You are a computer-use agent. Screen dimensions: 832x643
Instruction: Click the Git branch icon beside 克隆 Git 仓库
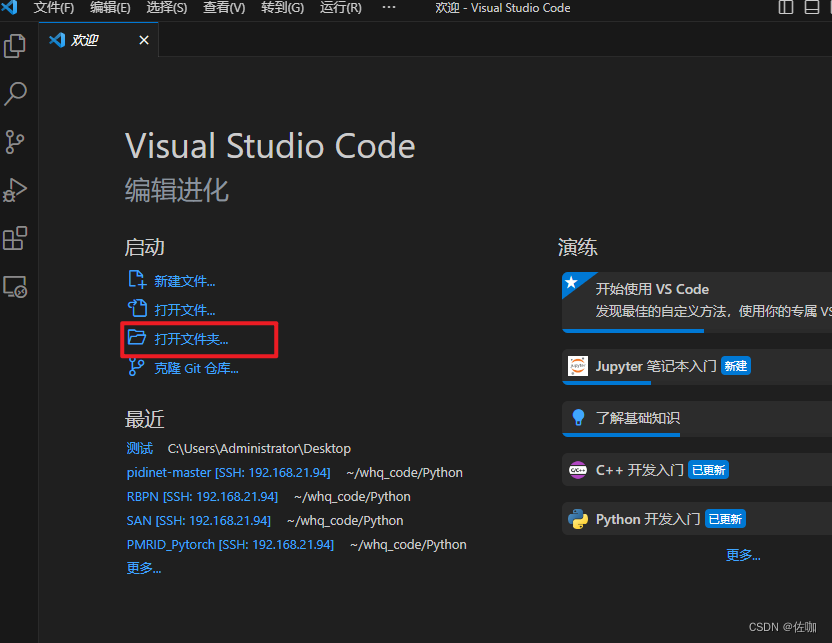point(136,367)
